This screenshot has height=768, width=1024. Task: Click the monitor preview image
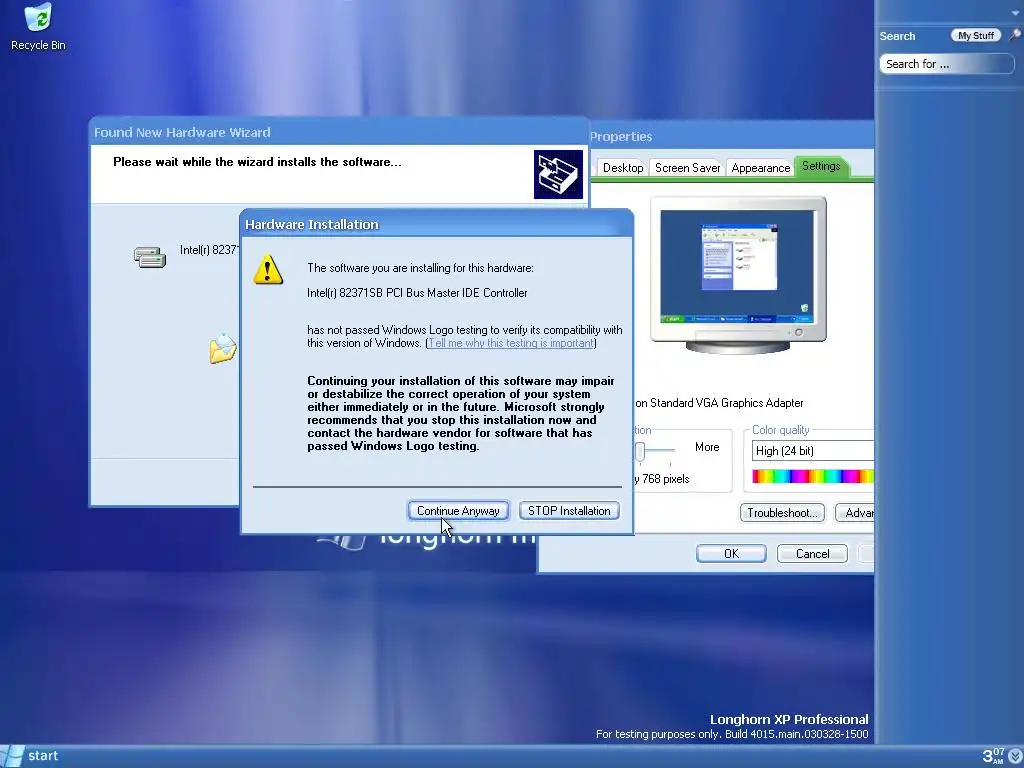pos(738,275)
